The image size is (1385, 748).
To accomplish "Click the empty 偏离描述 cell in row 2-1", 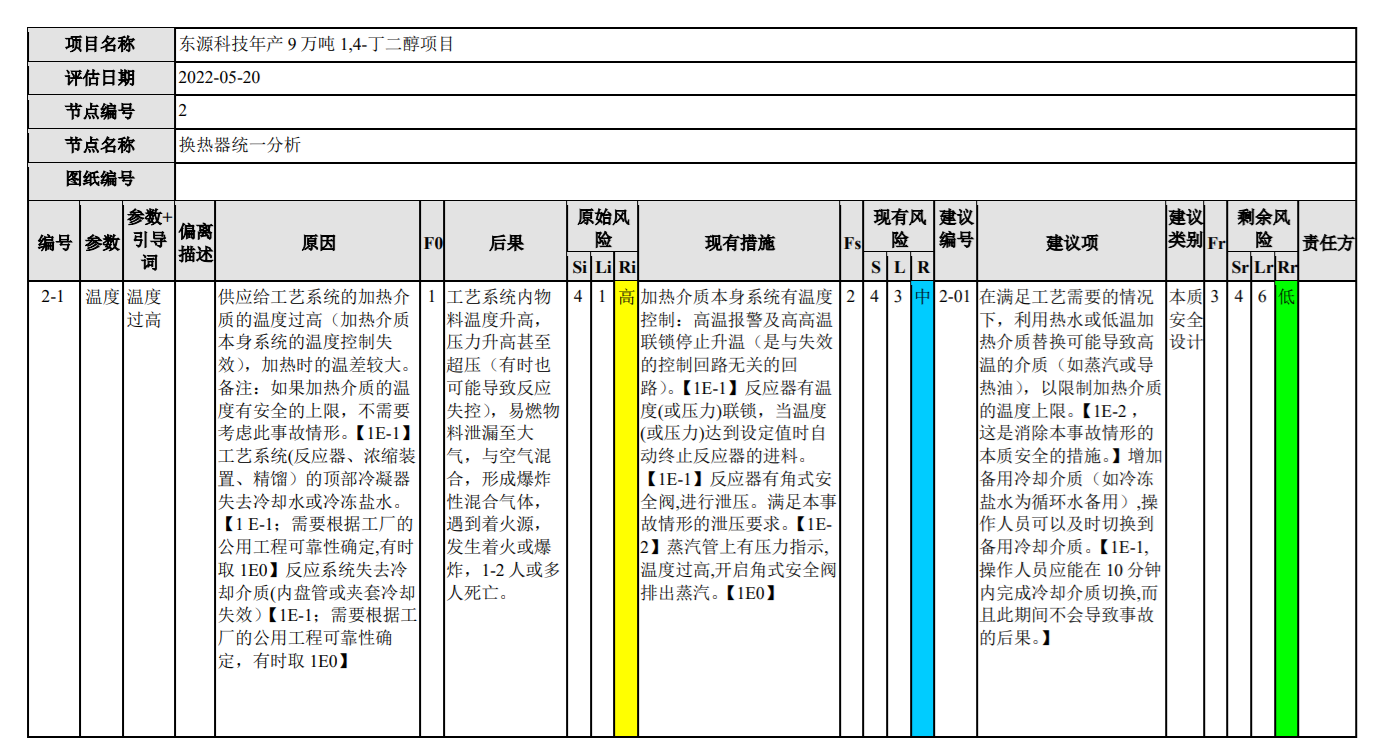I will 195,510.
